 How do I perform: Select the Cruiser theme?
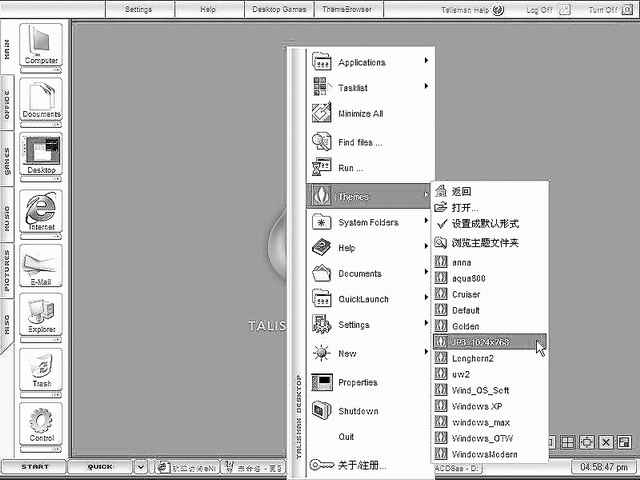[x=490, y=294]
